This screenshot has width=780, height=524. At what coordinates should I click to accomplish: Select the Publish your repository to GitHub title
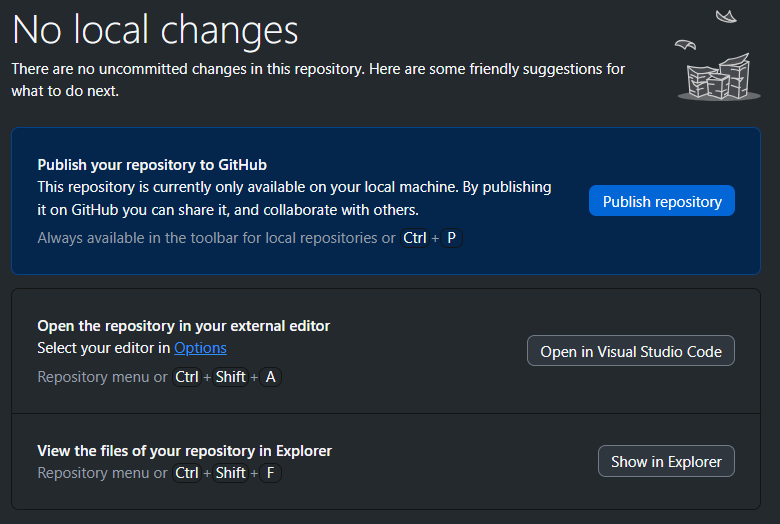click(152, 165)
